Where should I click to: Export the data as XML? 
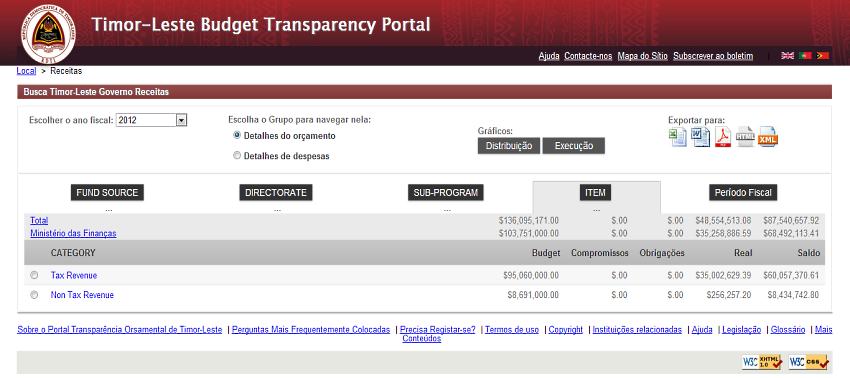768,137
